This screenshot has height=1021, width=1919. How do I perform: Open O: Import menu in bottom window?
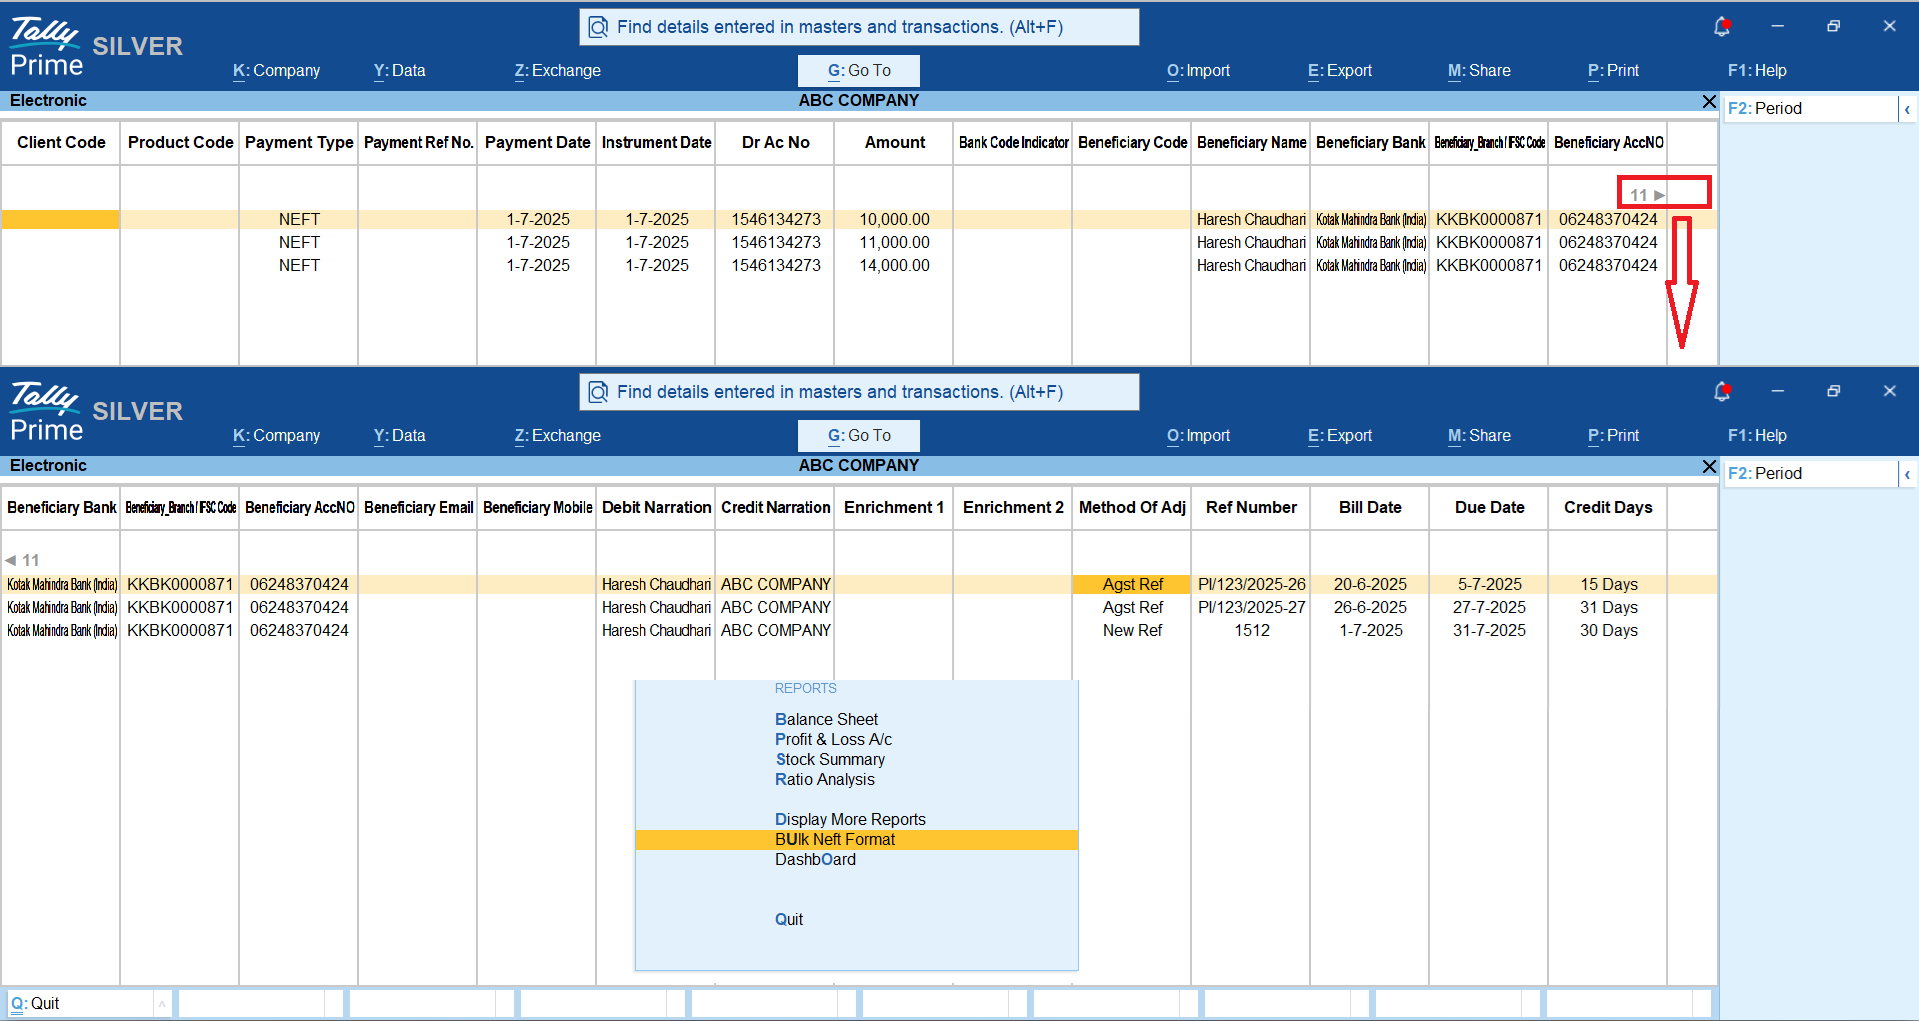coord(1198,436)
